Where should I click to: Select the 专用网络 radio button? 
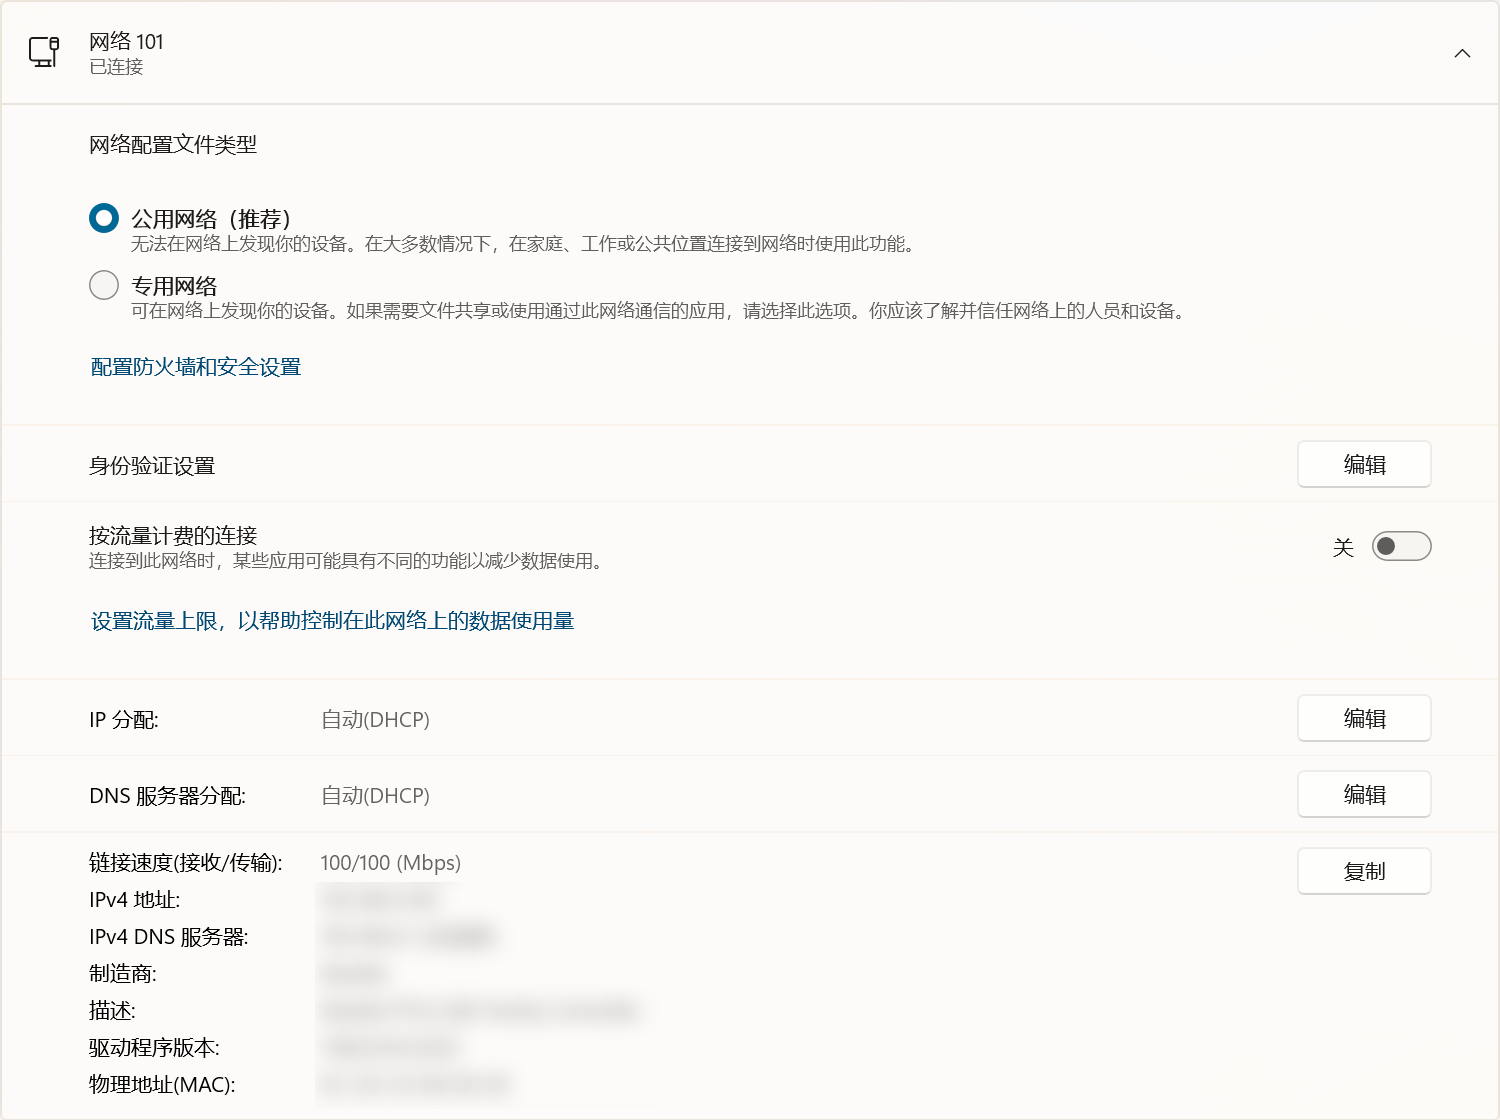pos(104,285)
